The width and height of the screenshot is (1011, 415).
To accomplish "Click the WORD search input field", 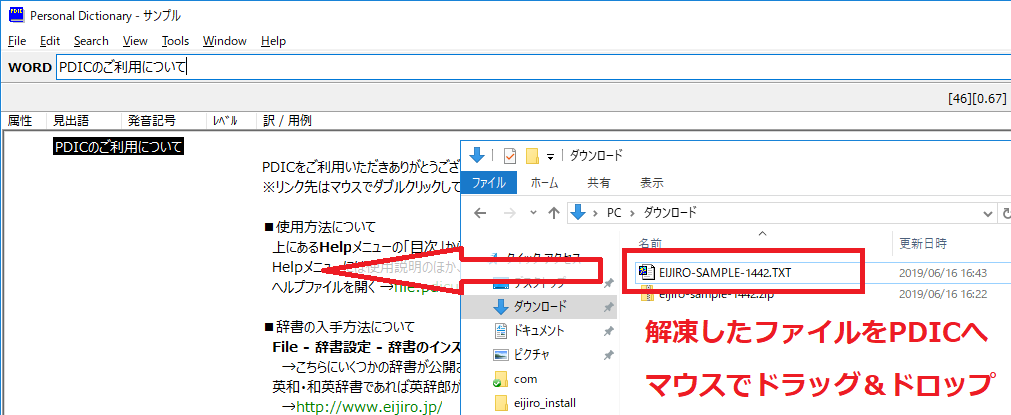I will 533,67.
